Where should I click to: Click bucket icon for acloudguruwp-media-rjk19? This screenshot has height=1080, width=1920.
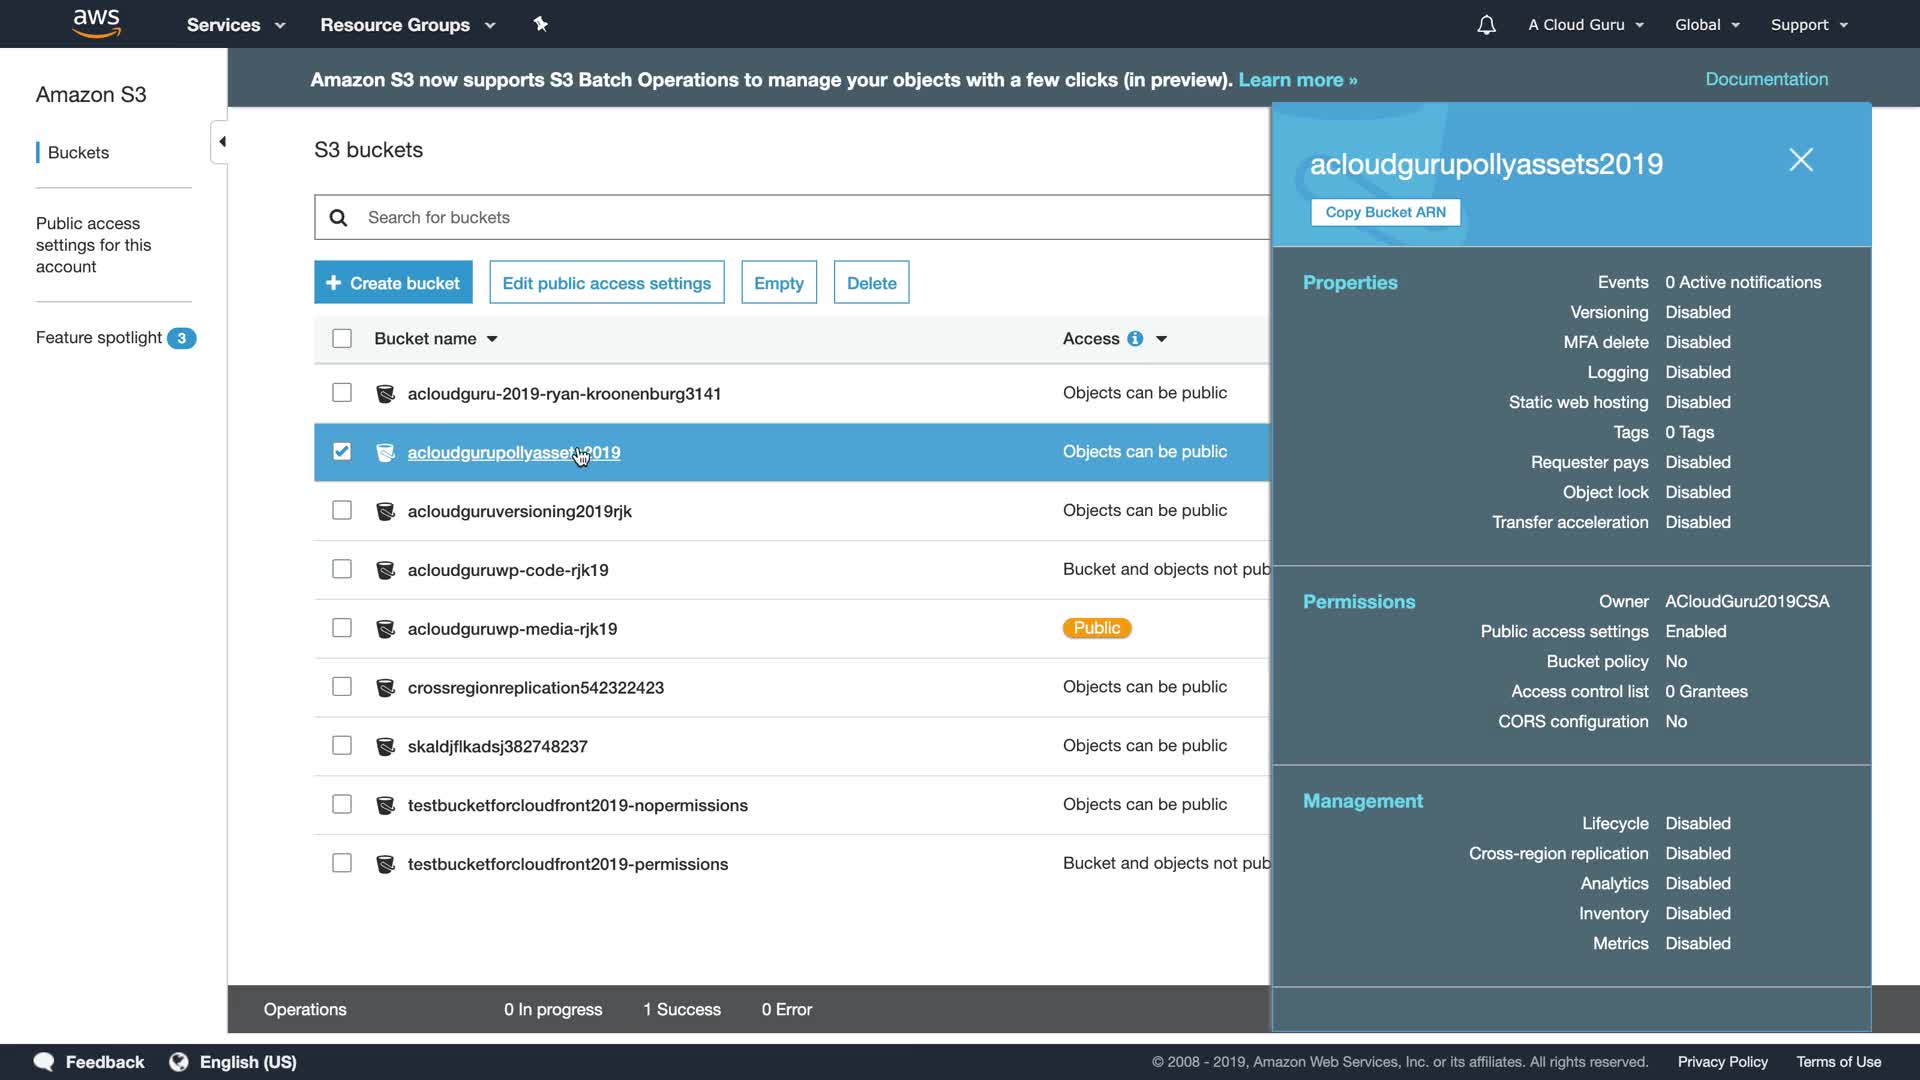(x=385, y=629)
